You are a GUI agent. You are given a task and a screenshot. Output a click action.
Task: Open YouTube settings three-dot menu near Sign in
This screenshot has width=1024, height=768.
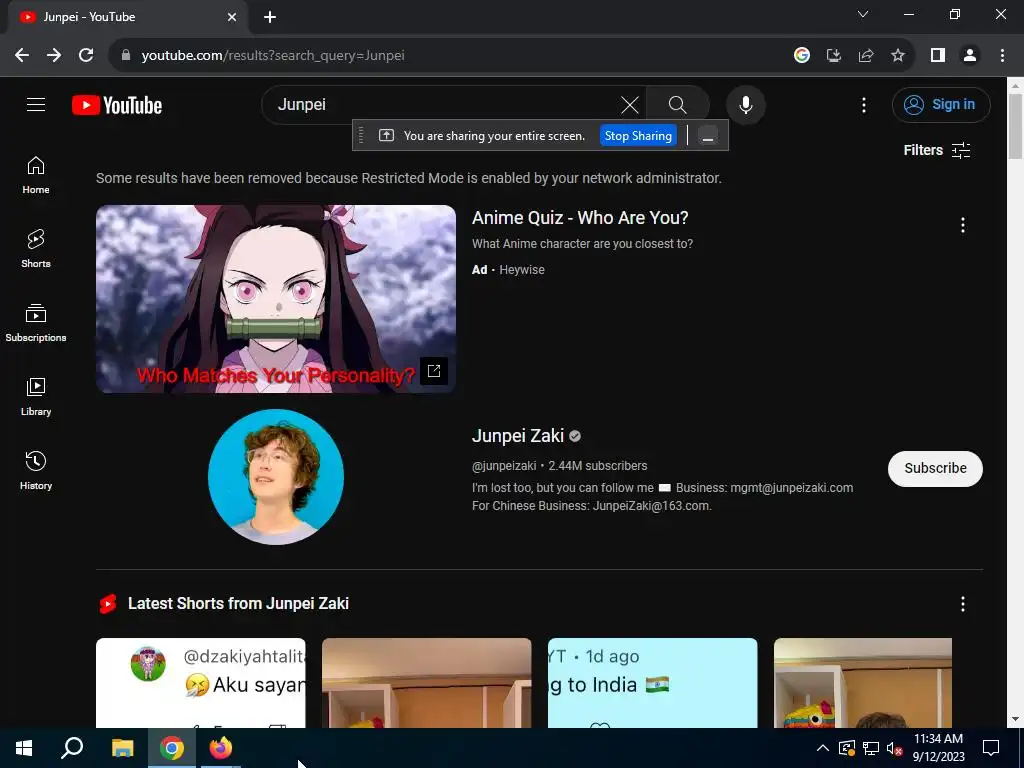point(864,105)
